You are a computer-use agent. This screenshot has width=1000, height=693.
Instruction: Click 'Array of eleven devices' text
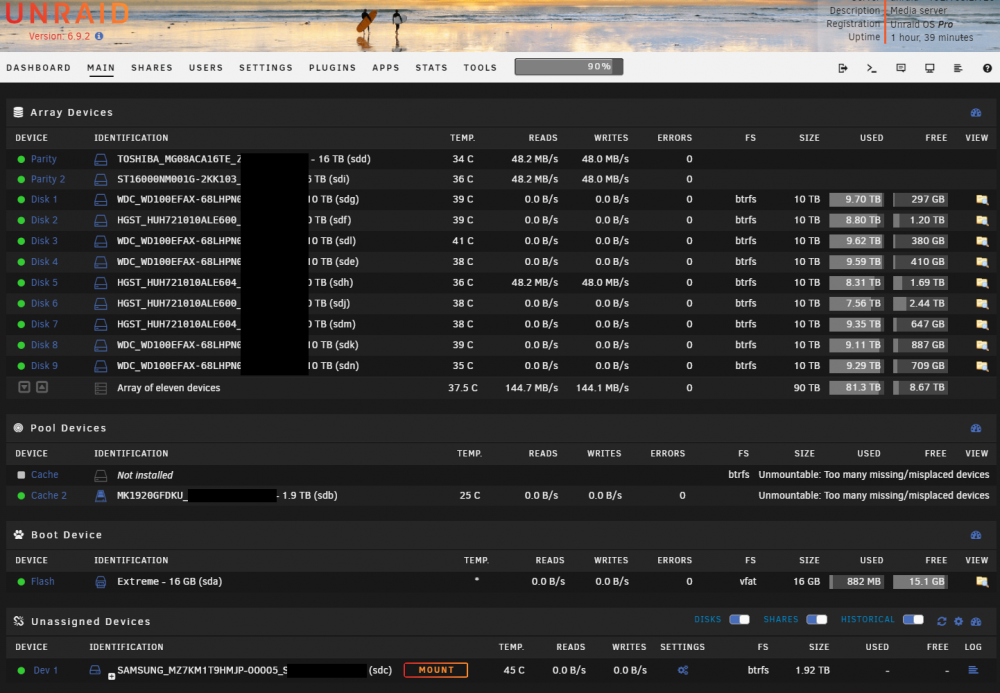coord(168,388)
